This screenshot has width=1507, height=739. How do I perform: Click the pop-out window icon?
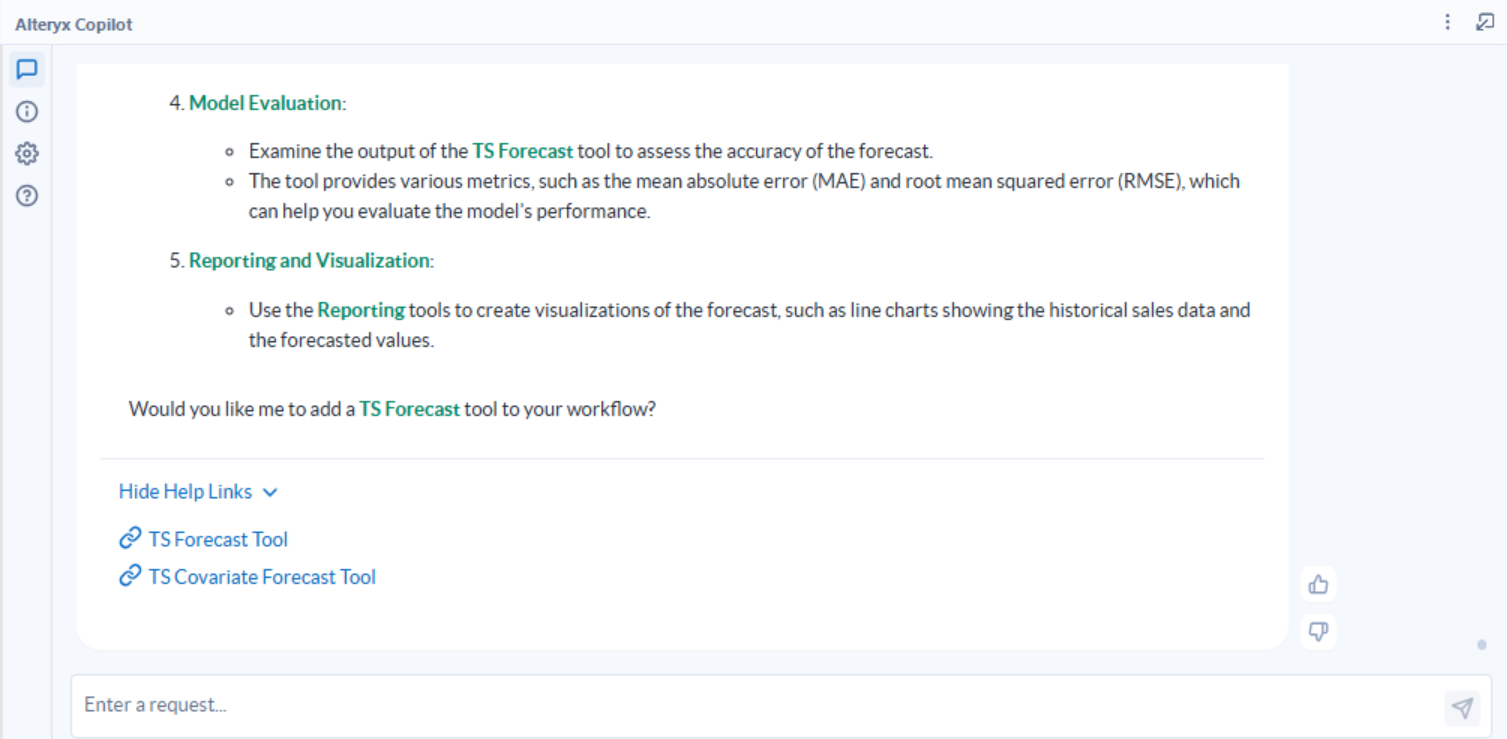[x=1485, y=22]
